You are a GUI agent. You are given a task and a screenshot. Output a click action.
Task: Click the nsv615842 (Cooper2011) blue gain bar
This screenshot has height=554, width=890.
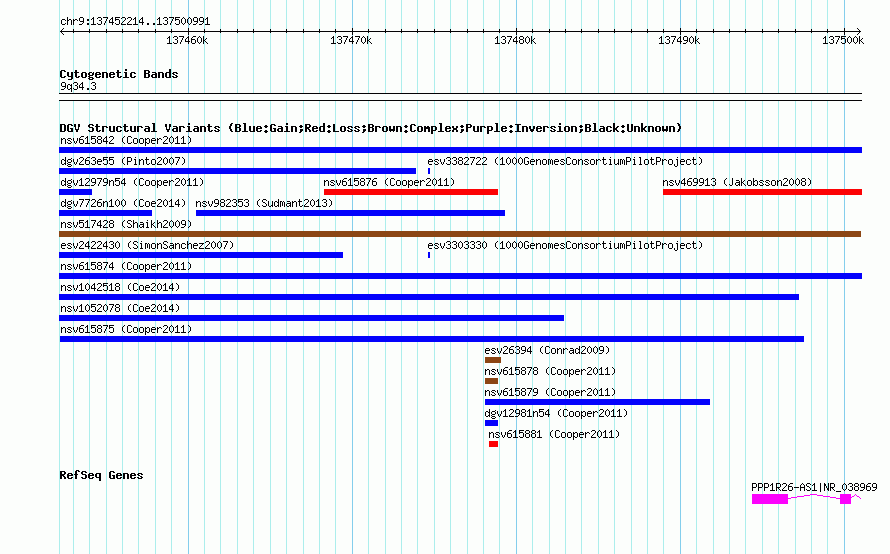click(x=460, y=150)
